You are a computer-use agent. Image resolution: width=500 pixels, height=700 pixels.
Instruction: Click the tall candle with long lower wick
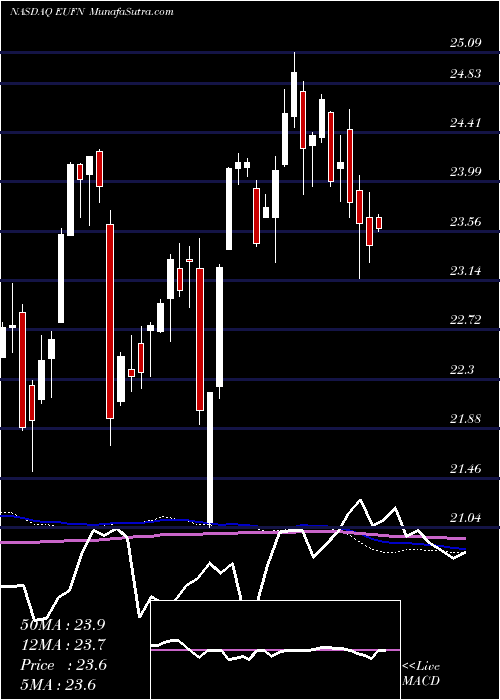pos(209,459)
